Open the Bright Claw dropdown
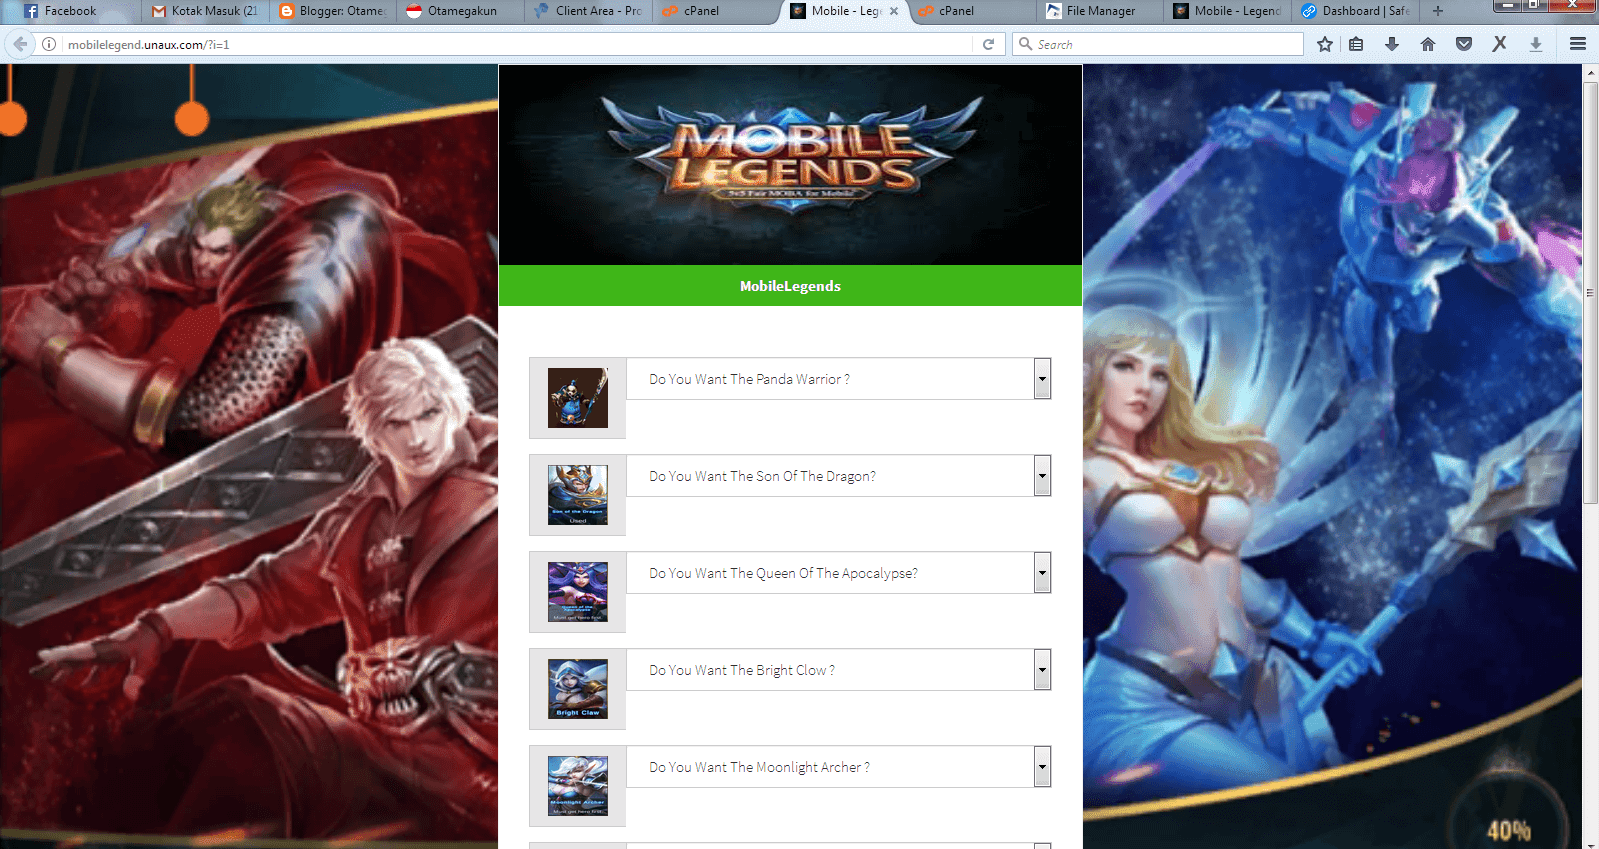1599x849 pixels. click(838, 670)
